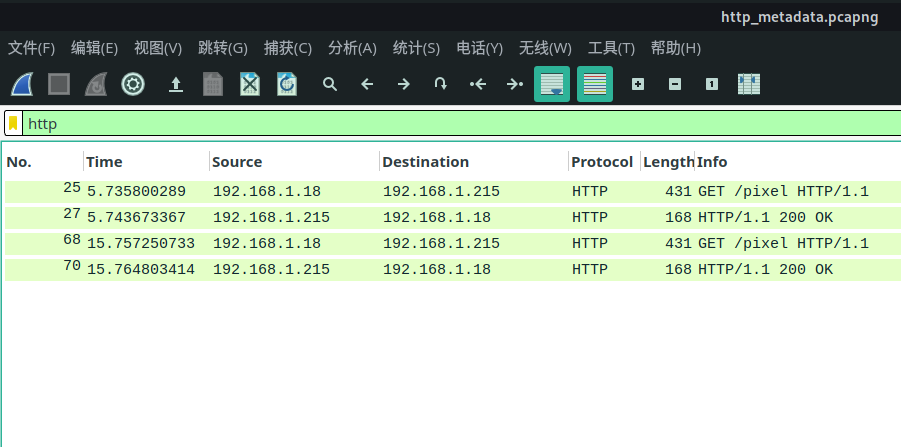
Task: Open display filter bookmark dropdown
Action: pyautogui.click(x=13, y=123)
